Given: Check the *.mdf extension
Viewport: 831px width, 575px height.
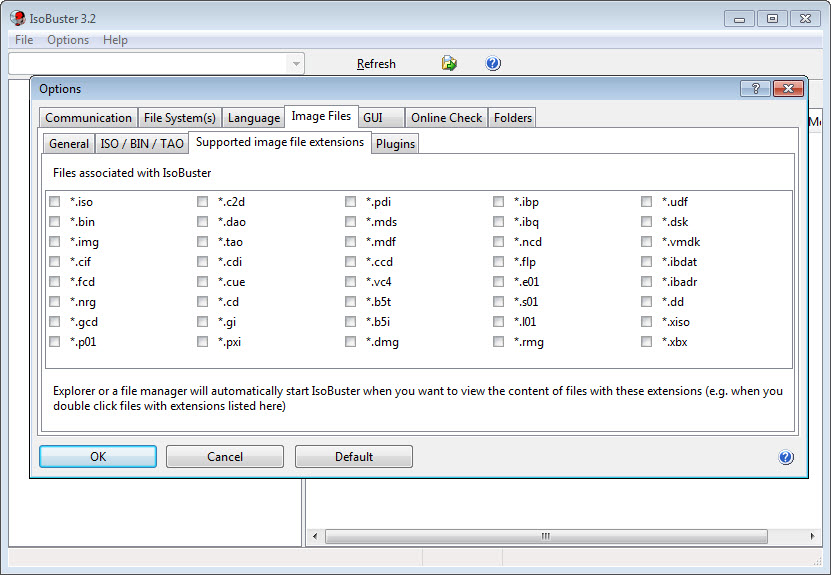Looking at the screenshot, I should click(x=350, y=242).
